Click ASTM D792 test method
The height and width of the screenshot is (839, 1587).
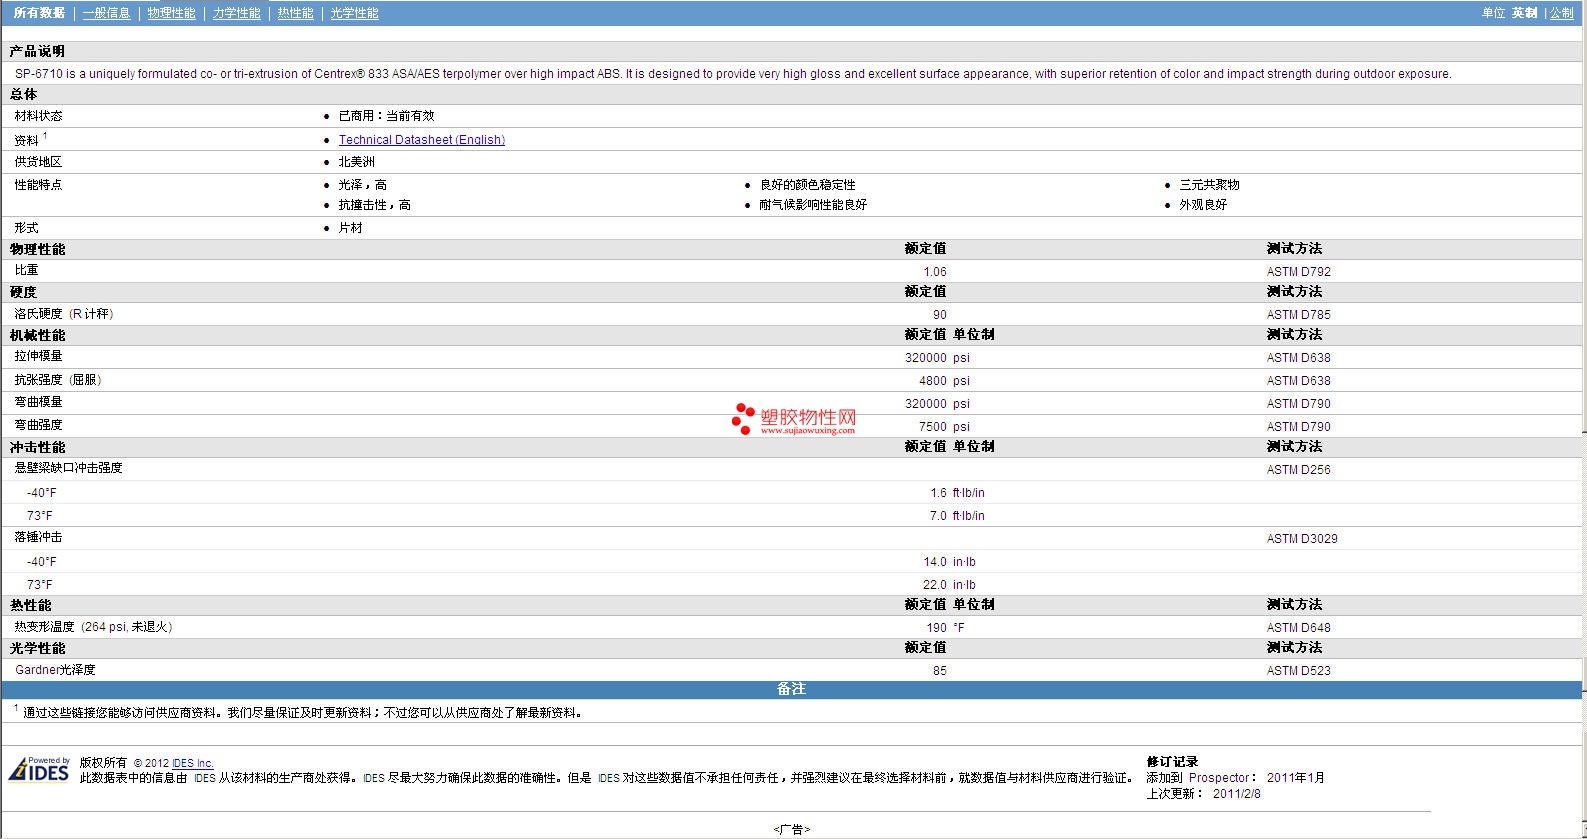click(1299, 272)
